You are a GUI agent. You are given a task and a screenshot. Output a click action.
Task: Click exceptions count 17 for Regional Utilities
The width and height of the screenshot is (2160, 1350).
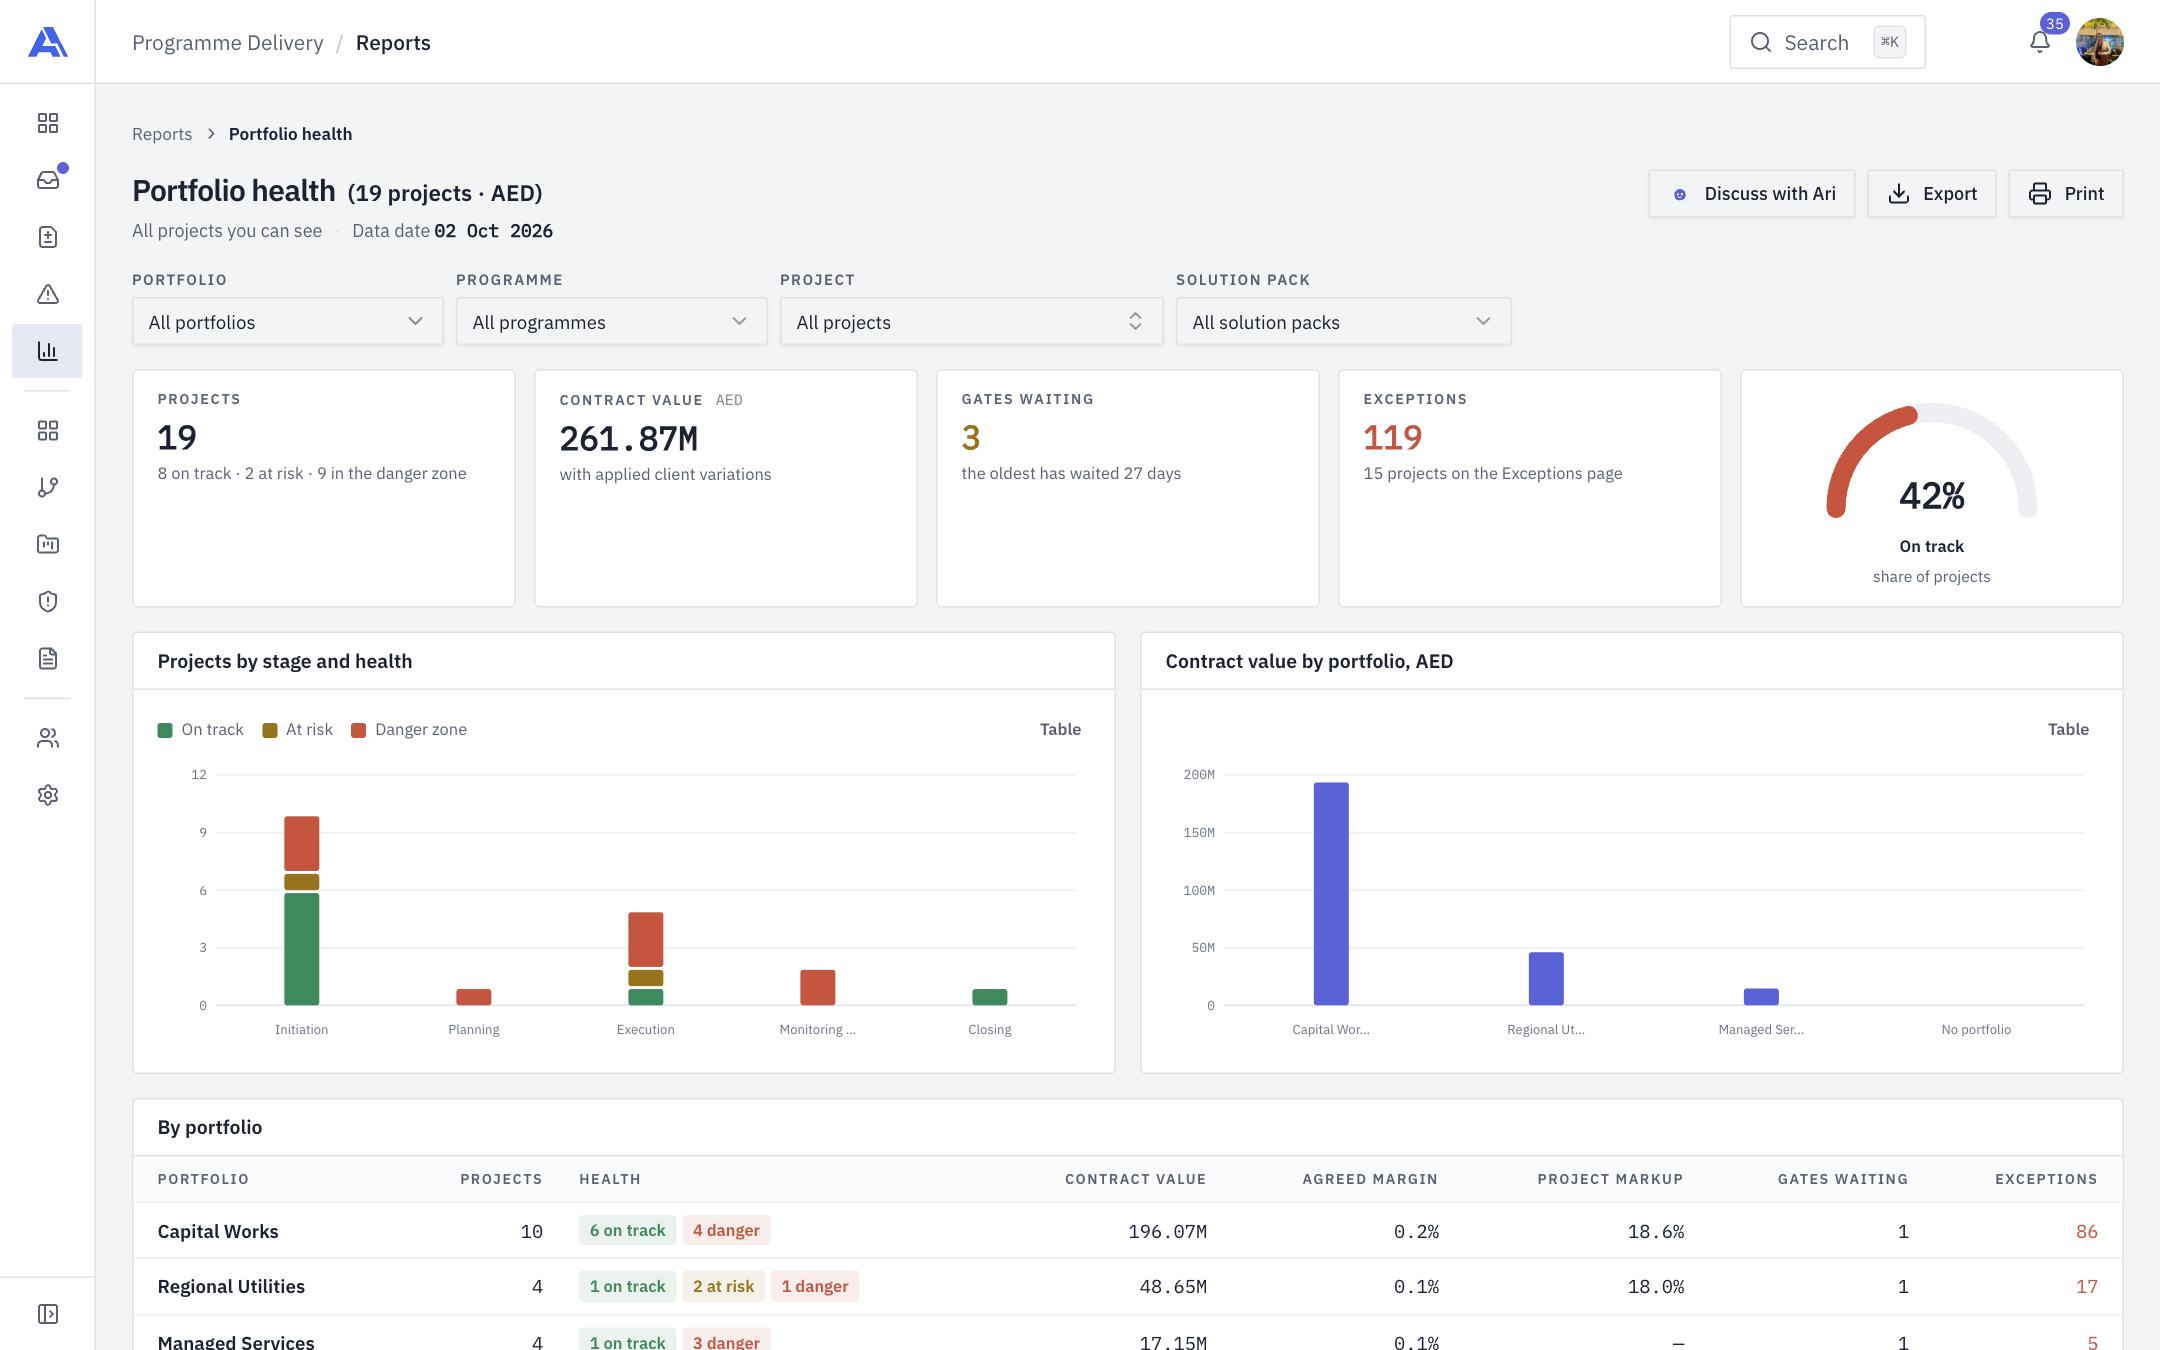pyautogui.click(x=2086, y=1286)
